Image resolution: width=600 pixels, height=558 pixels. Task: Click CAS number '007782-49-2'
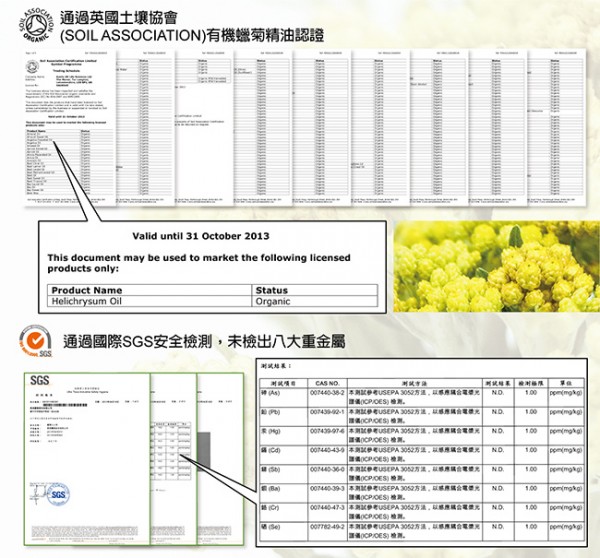pos(327,527)
